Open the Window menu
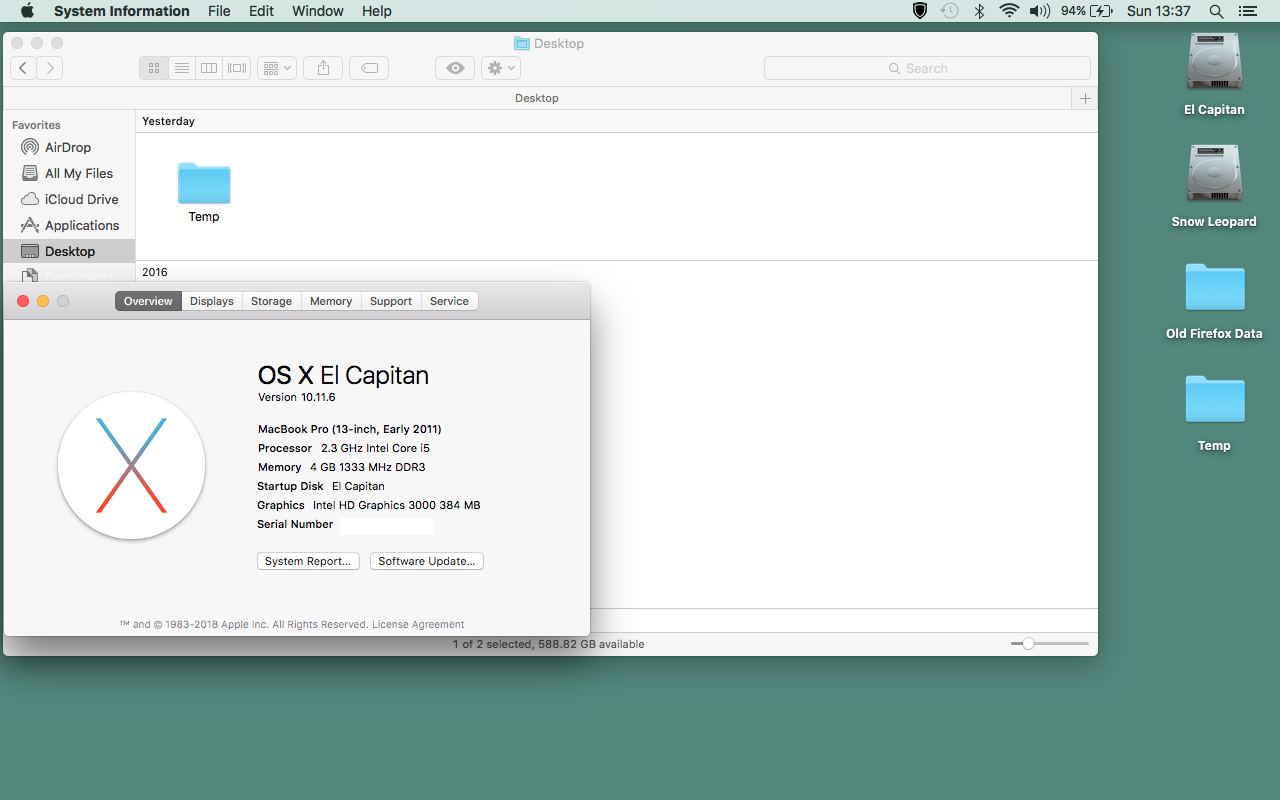Image resolution: width=1280 pixels, height=800 pixels. [318, 11]
